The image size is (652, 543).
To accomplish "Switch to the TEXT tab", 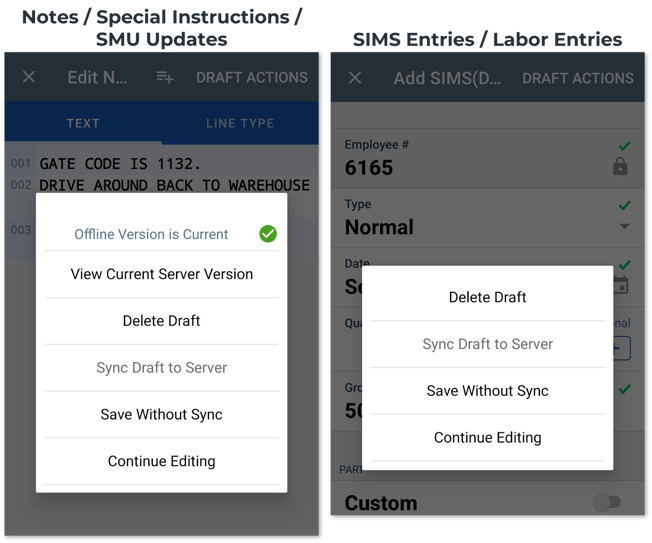I will [83, 123].
